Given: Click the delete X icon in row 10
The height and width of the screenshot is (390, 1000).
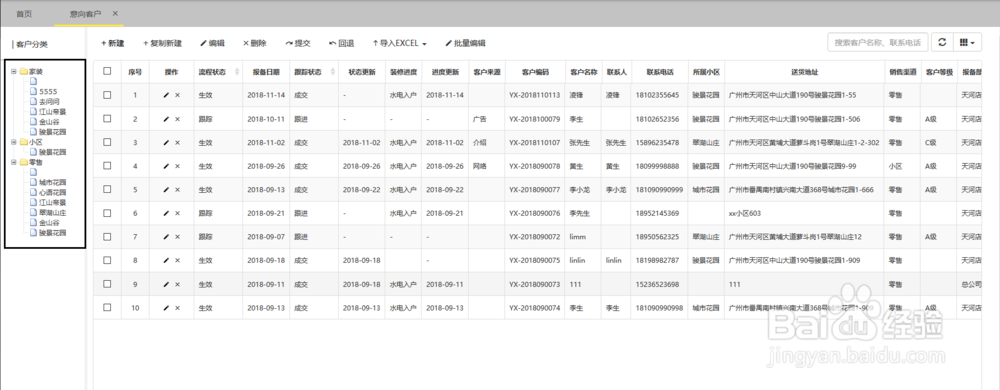Looking at the screenshot, I should point(177,307).
